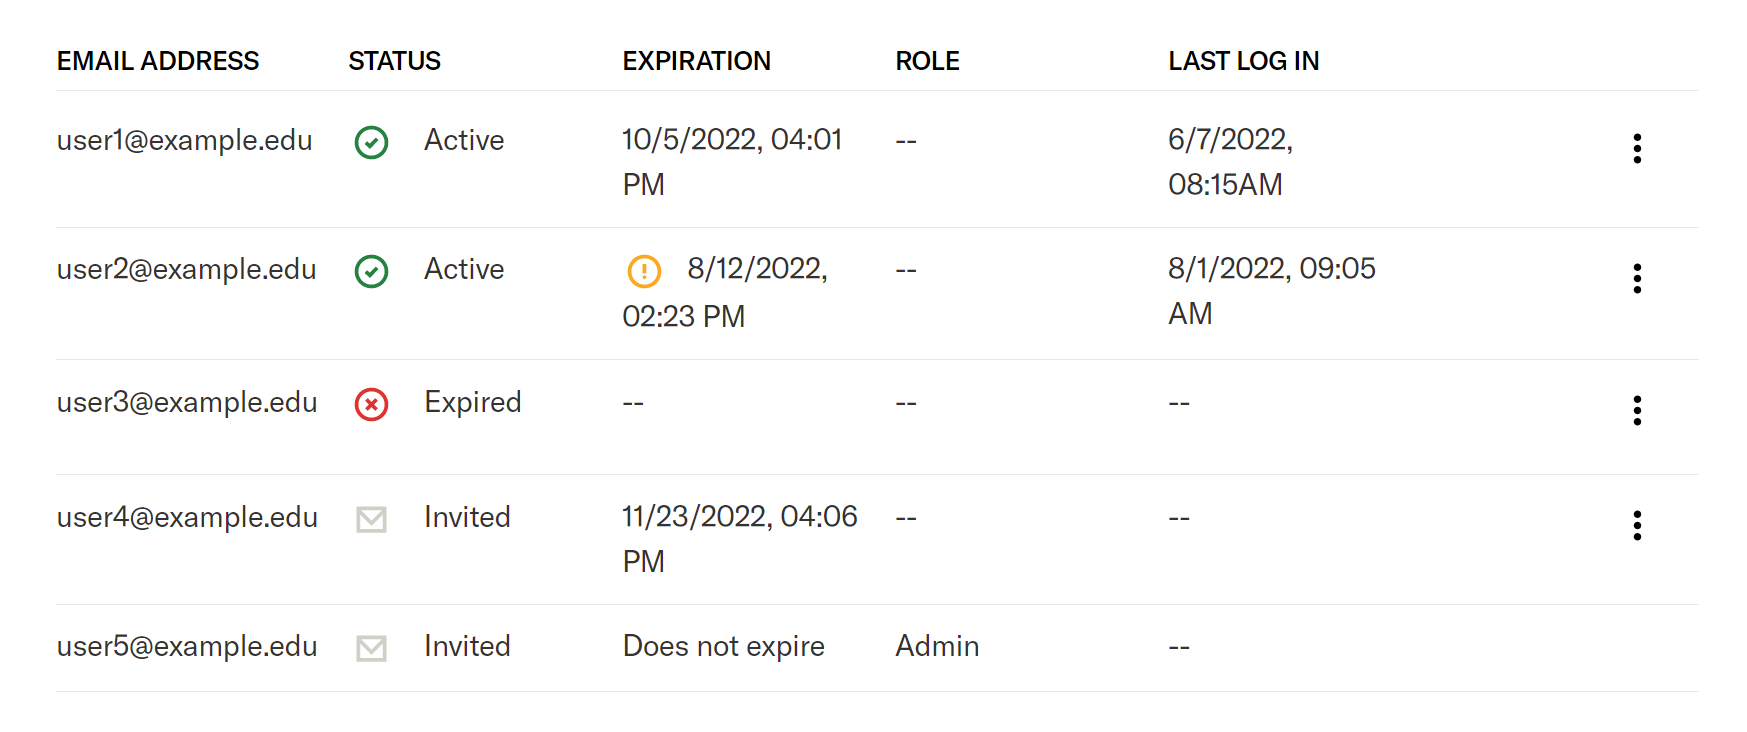Click the Invited envelope icon for user5
This screenshot has width=1747, height=732.
[372, 648]
